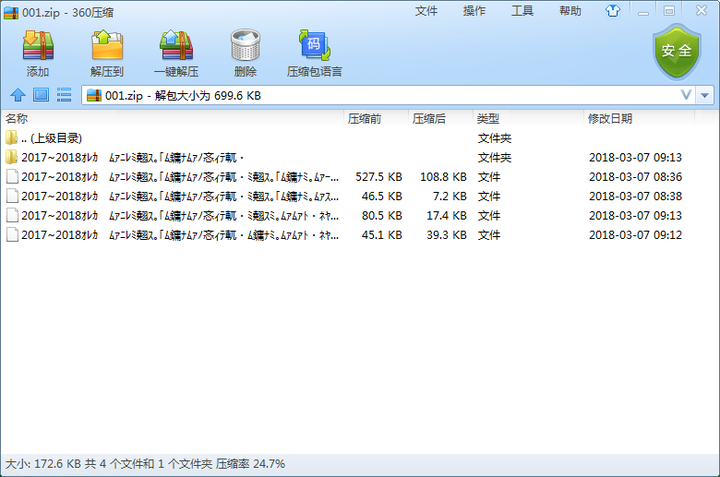
Task: Sort by 类型 column header
Action: point(528,119)
